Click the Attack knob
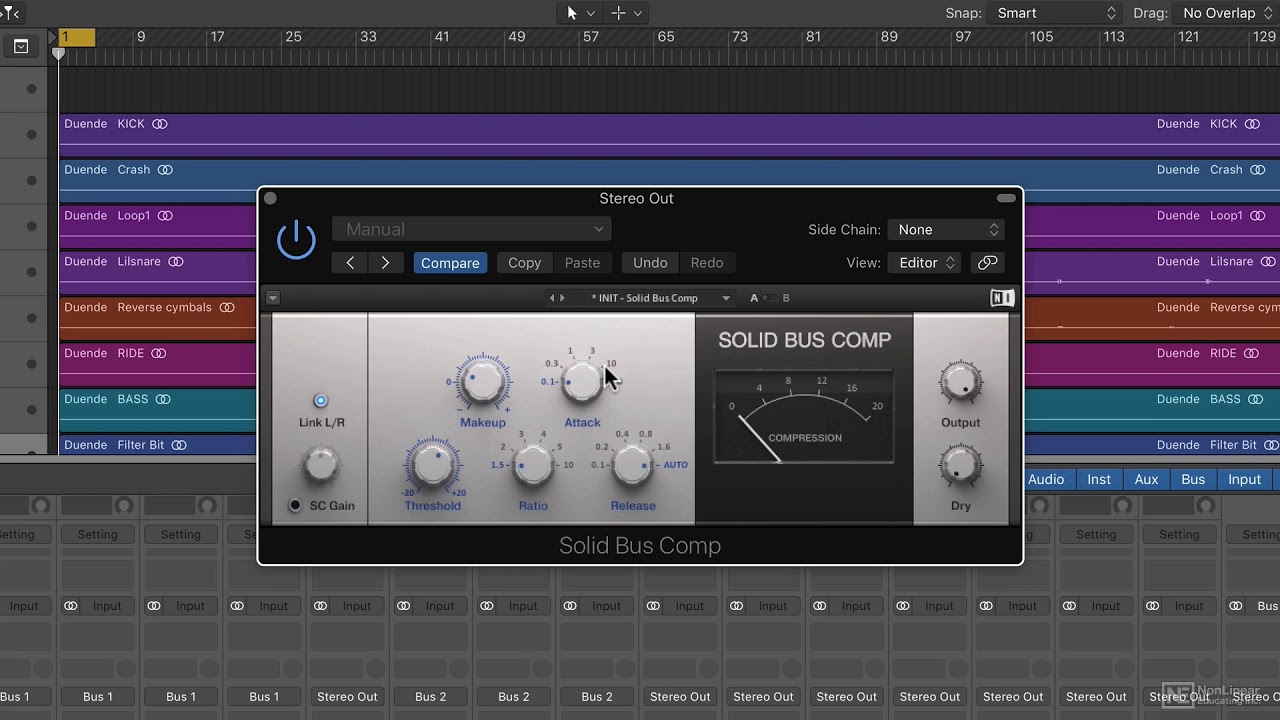The height and width of the screenshot is (720, 1280). 582,381
